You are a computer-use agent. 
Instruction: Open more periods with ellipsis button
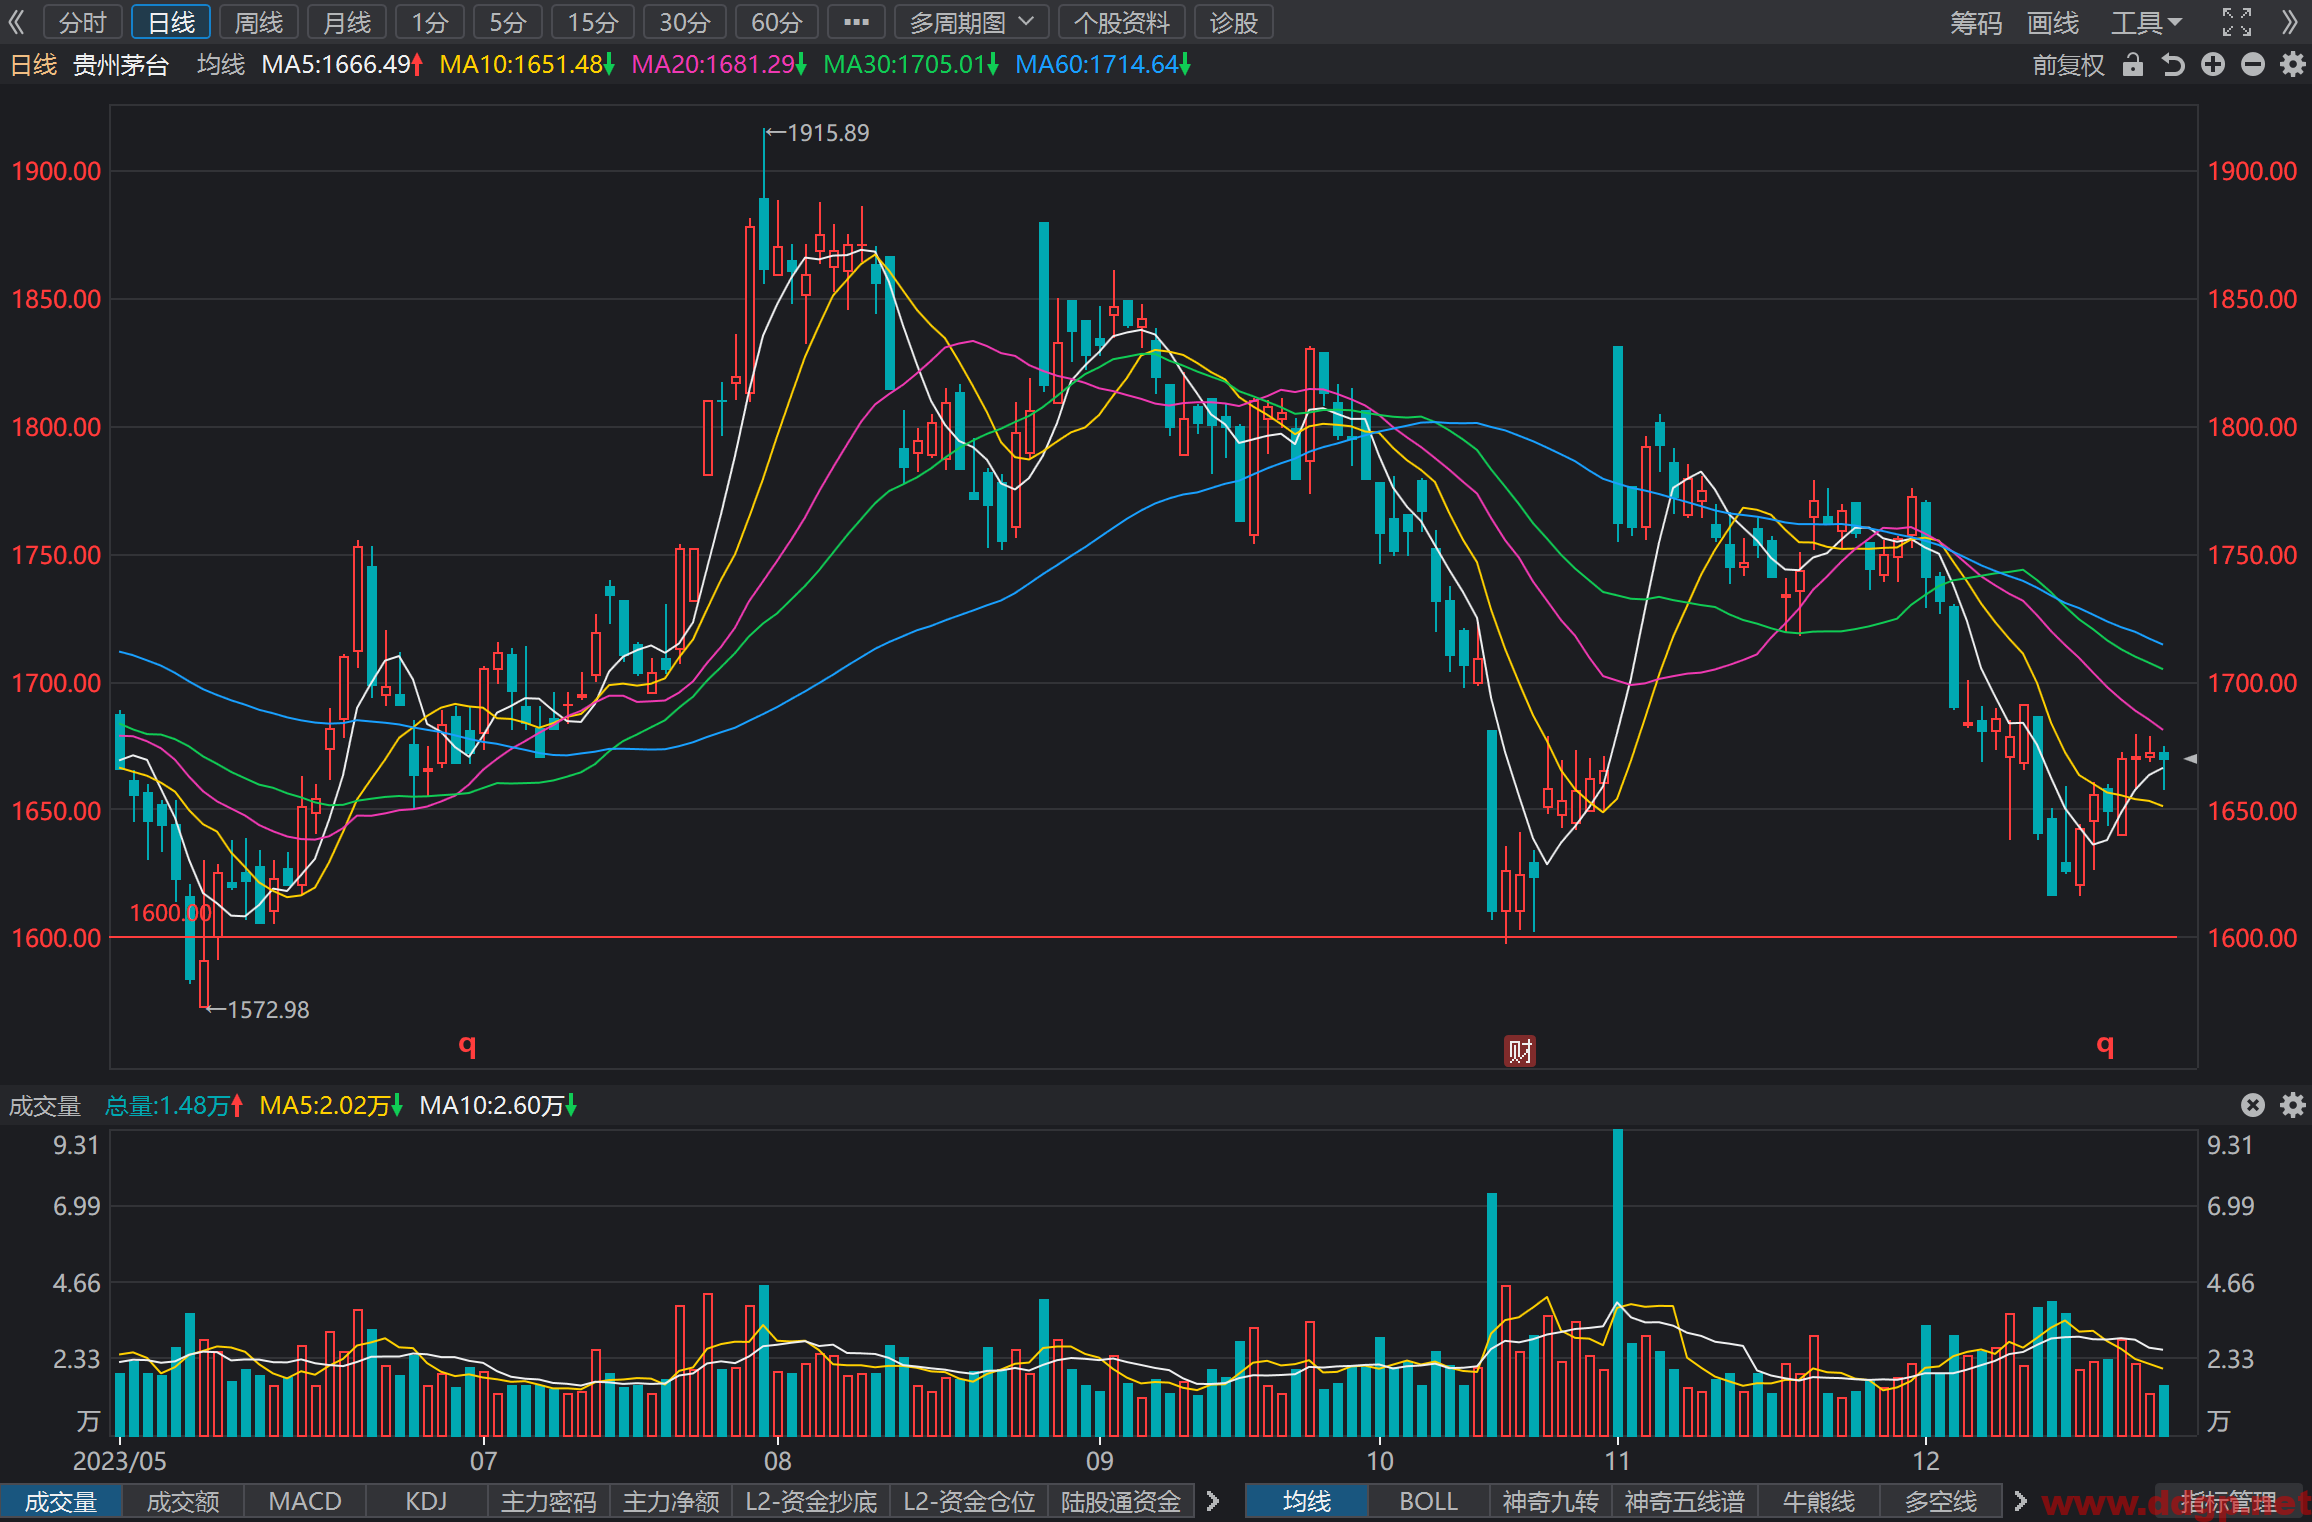pos(856,22)
